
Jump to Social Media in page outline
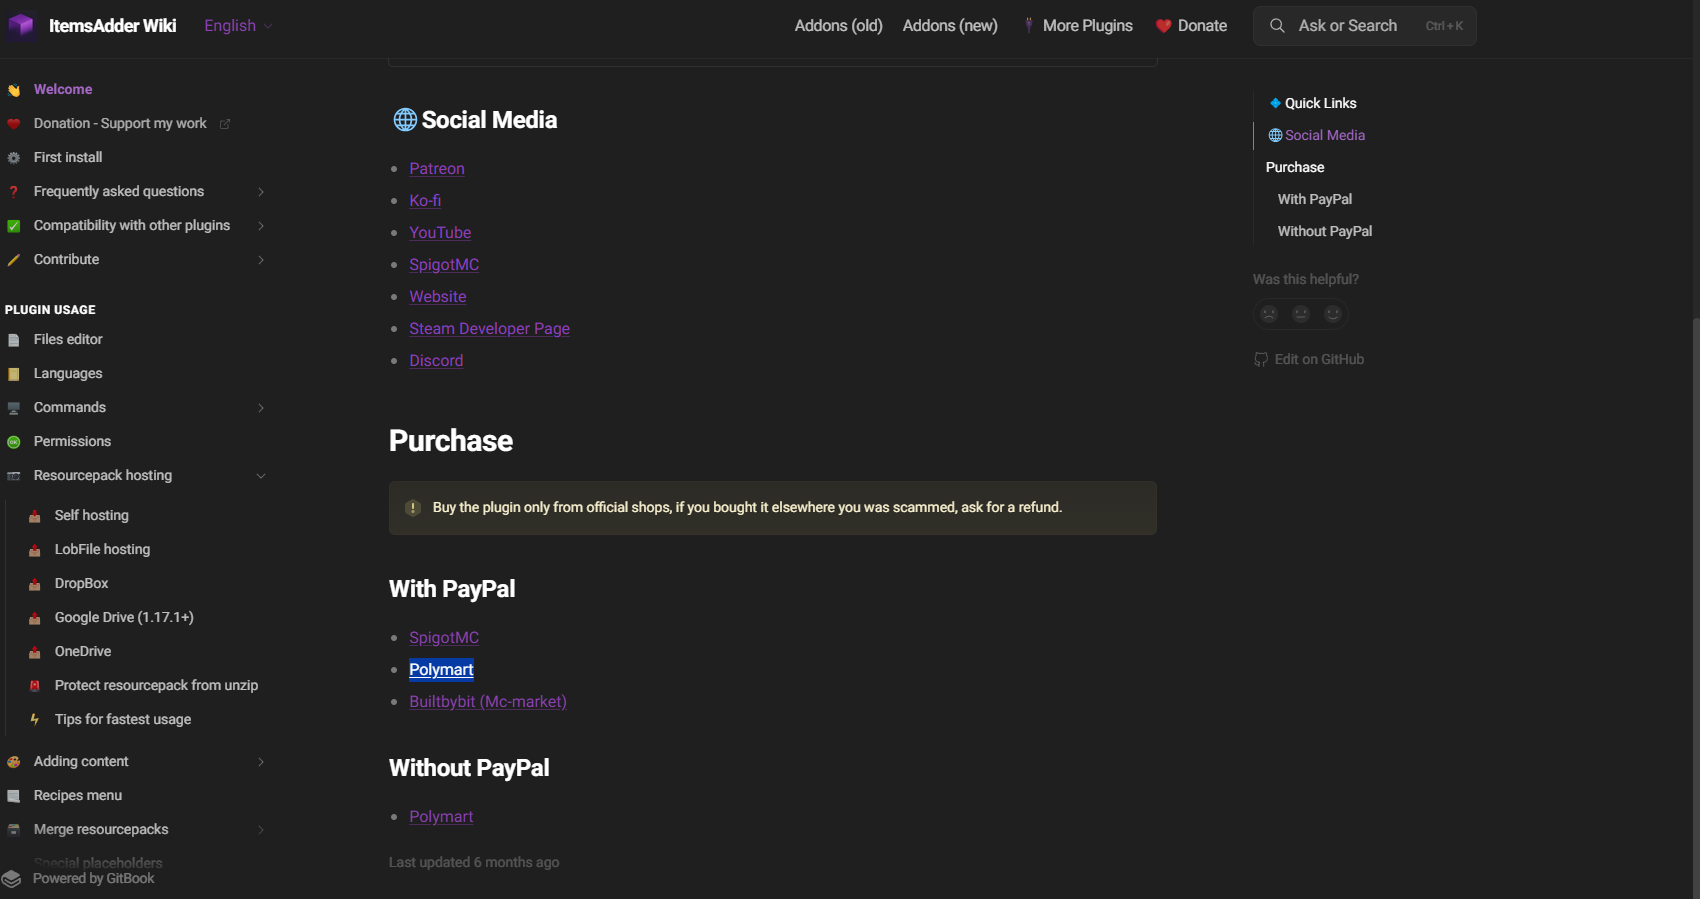pyautogui.click(x=1317, y=135)
